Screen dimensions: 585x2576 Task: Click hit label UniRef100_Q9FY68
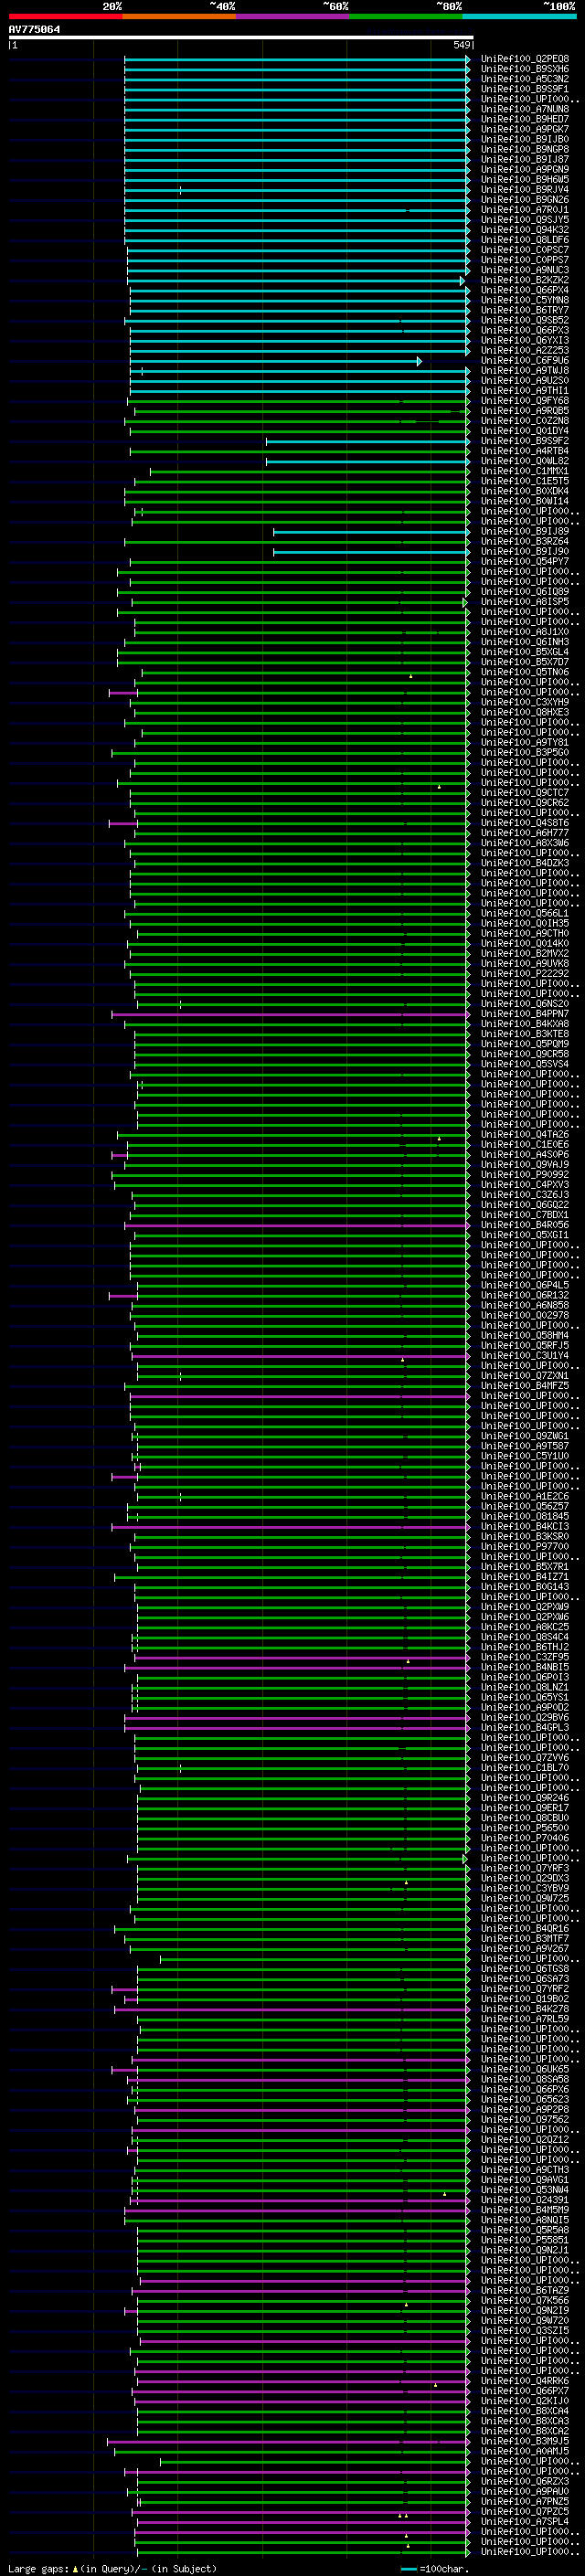click(x=525, y=401)
